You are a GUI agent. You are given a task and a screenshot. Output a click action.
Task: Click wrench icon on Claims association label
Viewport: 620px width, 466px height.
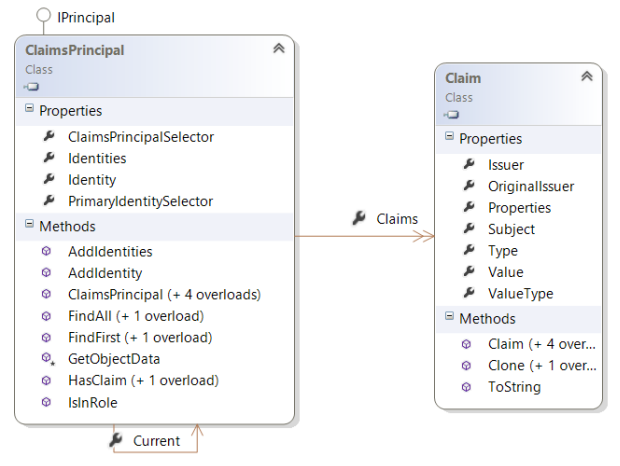tap(359, 218)
